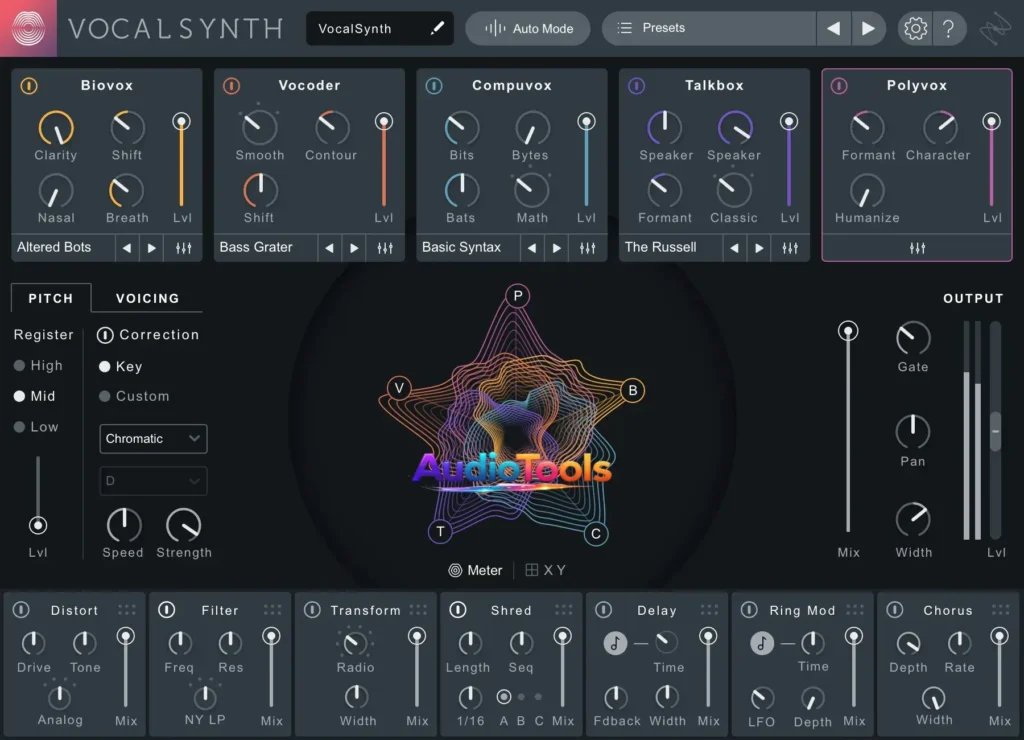
Task: Enable Auto Mode
Action: coord(527,28)
